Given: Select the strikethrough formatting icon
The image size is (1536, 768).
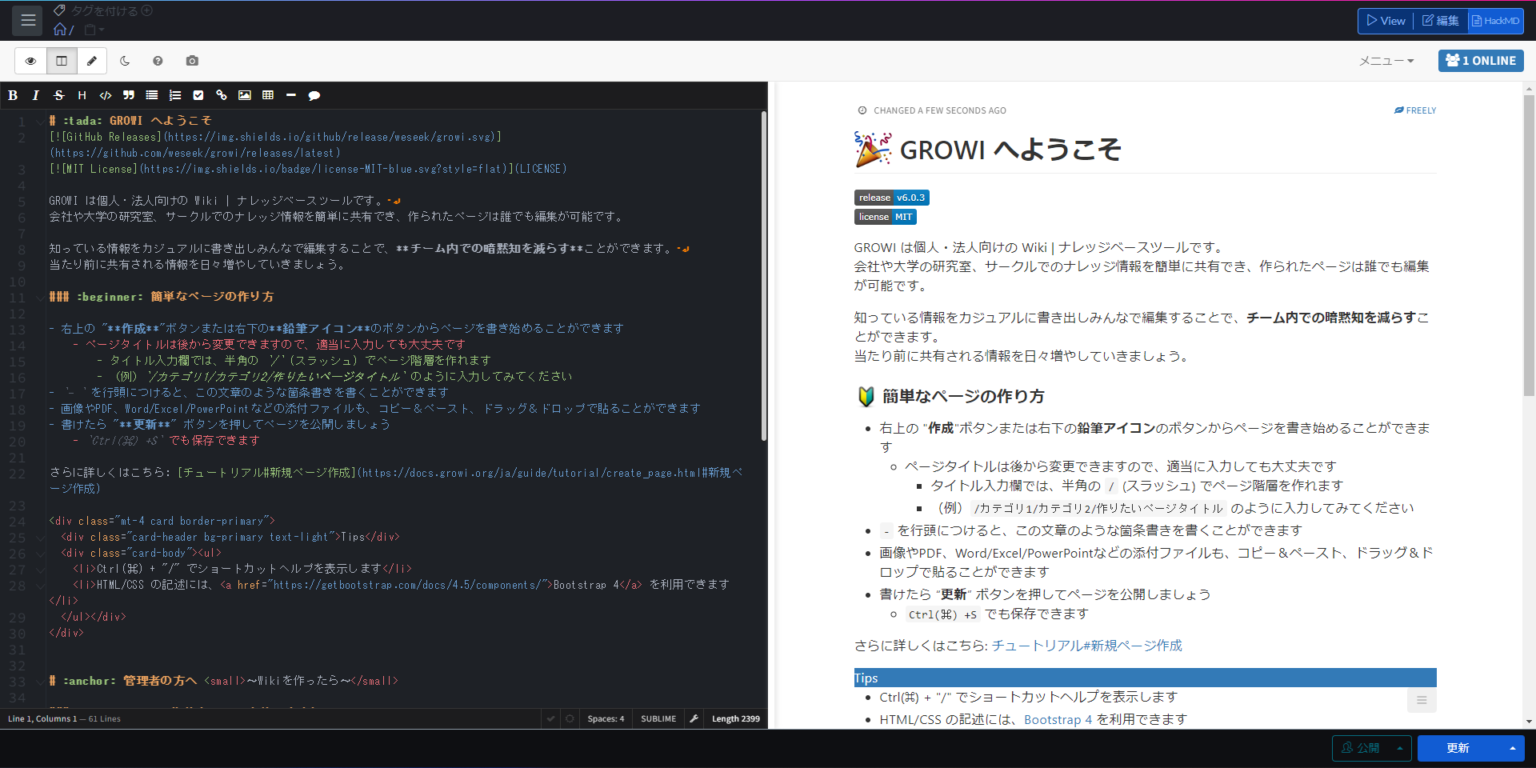Looking at the screenshot, I should (59, 95).
